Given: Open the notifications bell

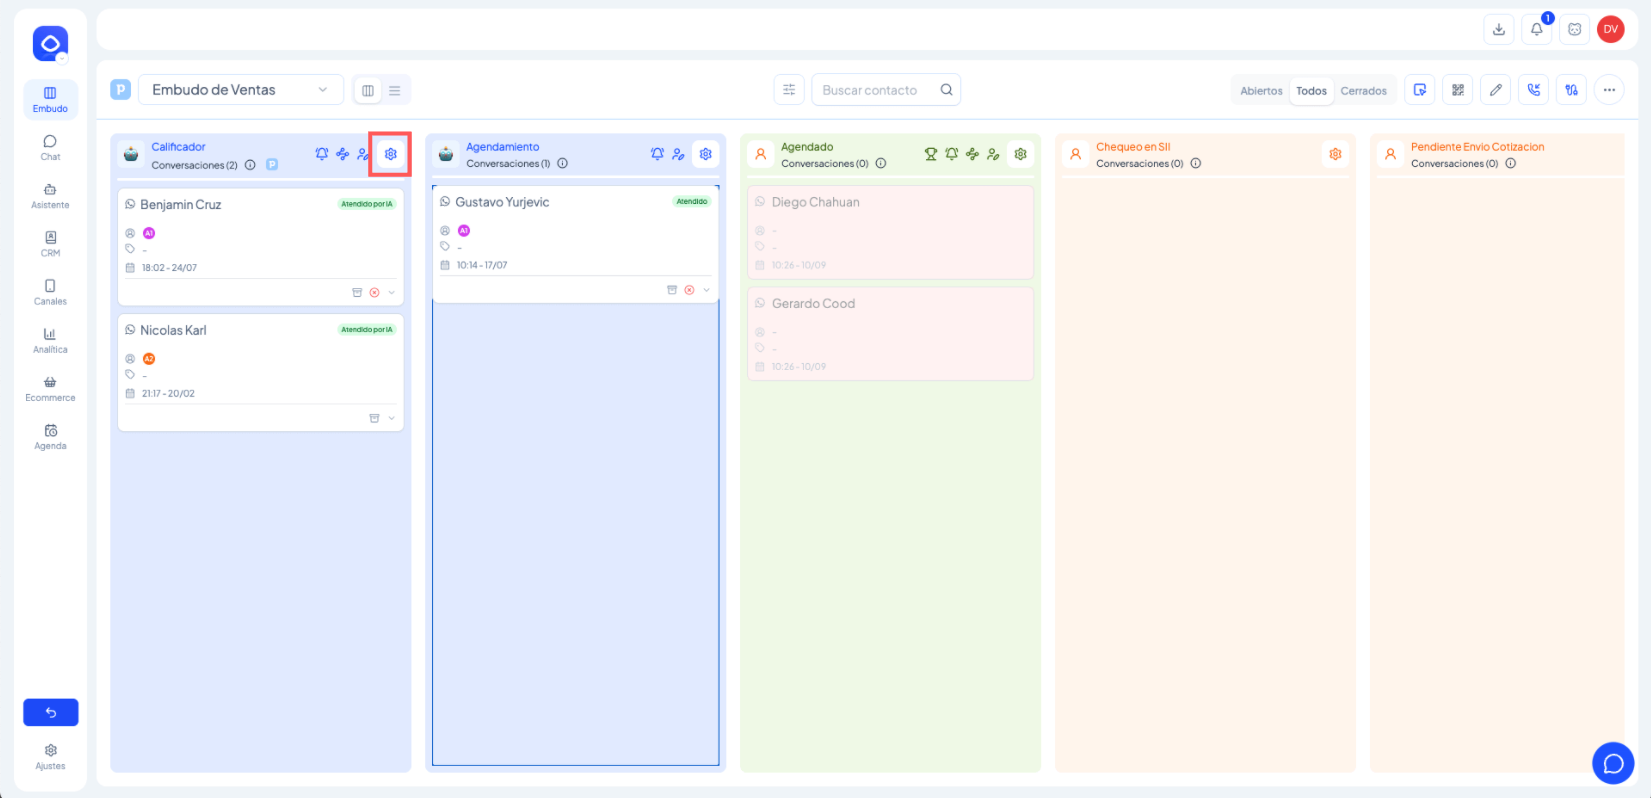Looking at the screenshot, I should click(x=1537, y=29).
